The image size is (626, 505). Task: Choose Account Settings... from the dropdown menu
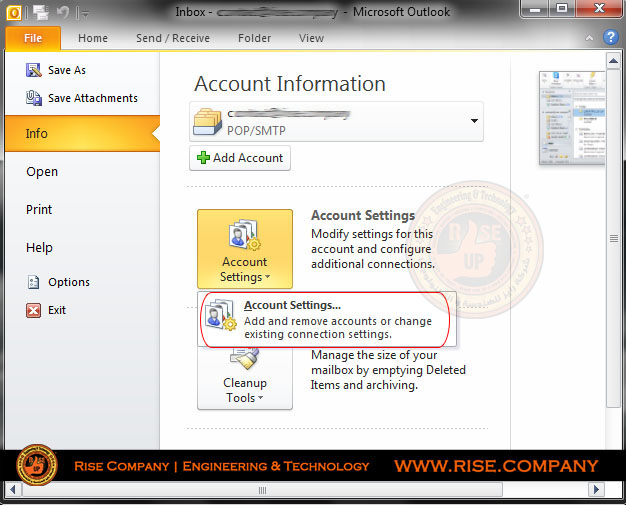pyautogui.click(x=327, y=319)
